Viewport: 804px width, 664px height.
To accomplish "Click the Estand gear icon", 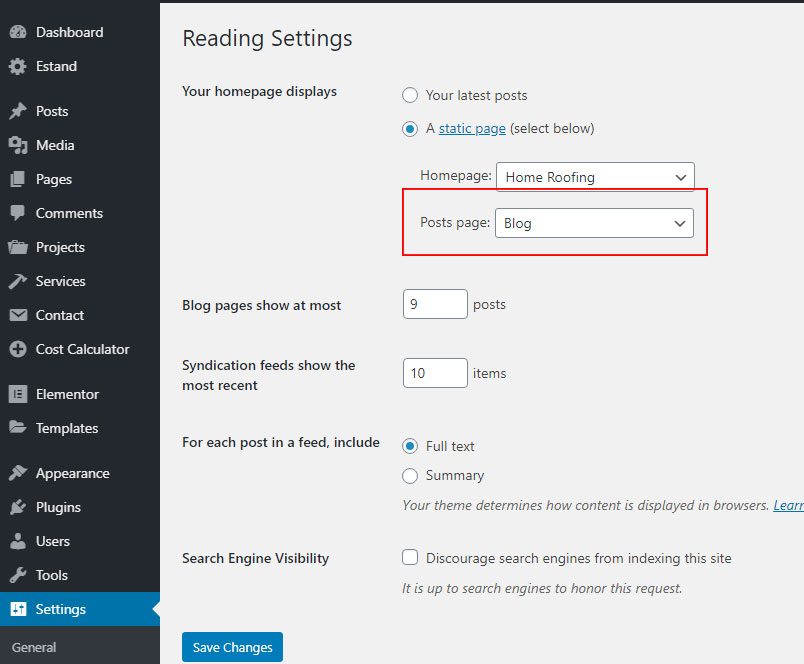I will (x=18, y=67).
